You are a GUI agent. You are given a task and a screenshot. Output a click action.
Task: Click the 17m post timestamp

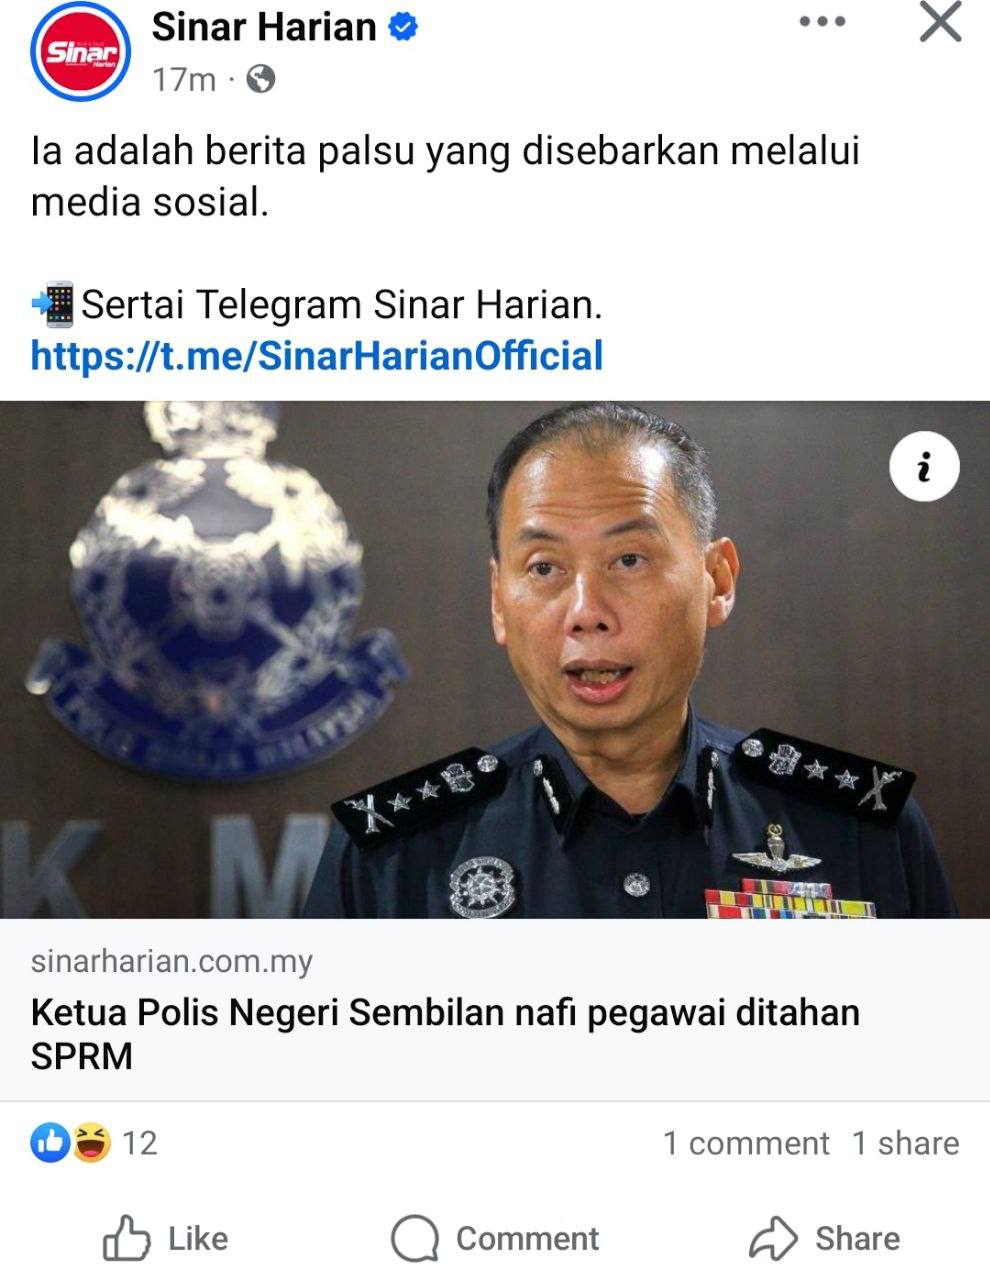click(x=184, y=80)
